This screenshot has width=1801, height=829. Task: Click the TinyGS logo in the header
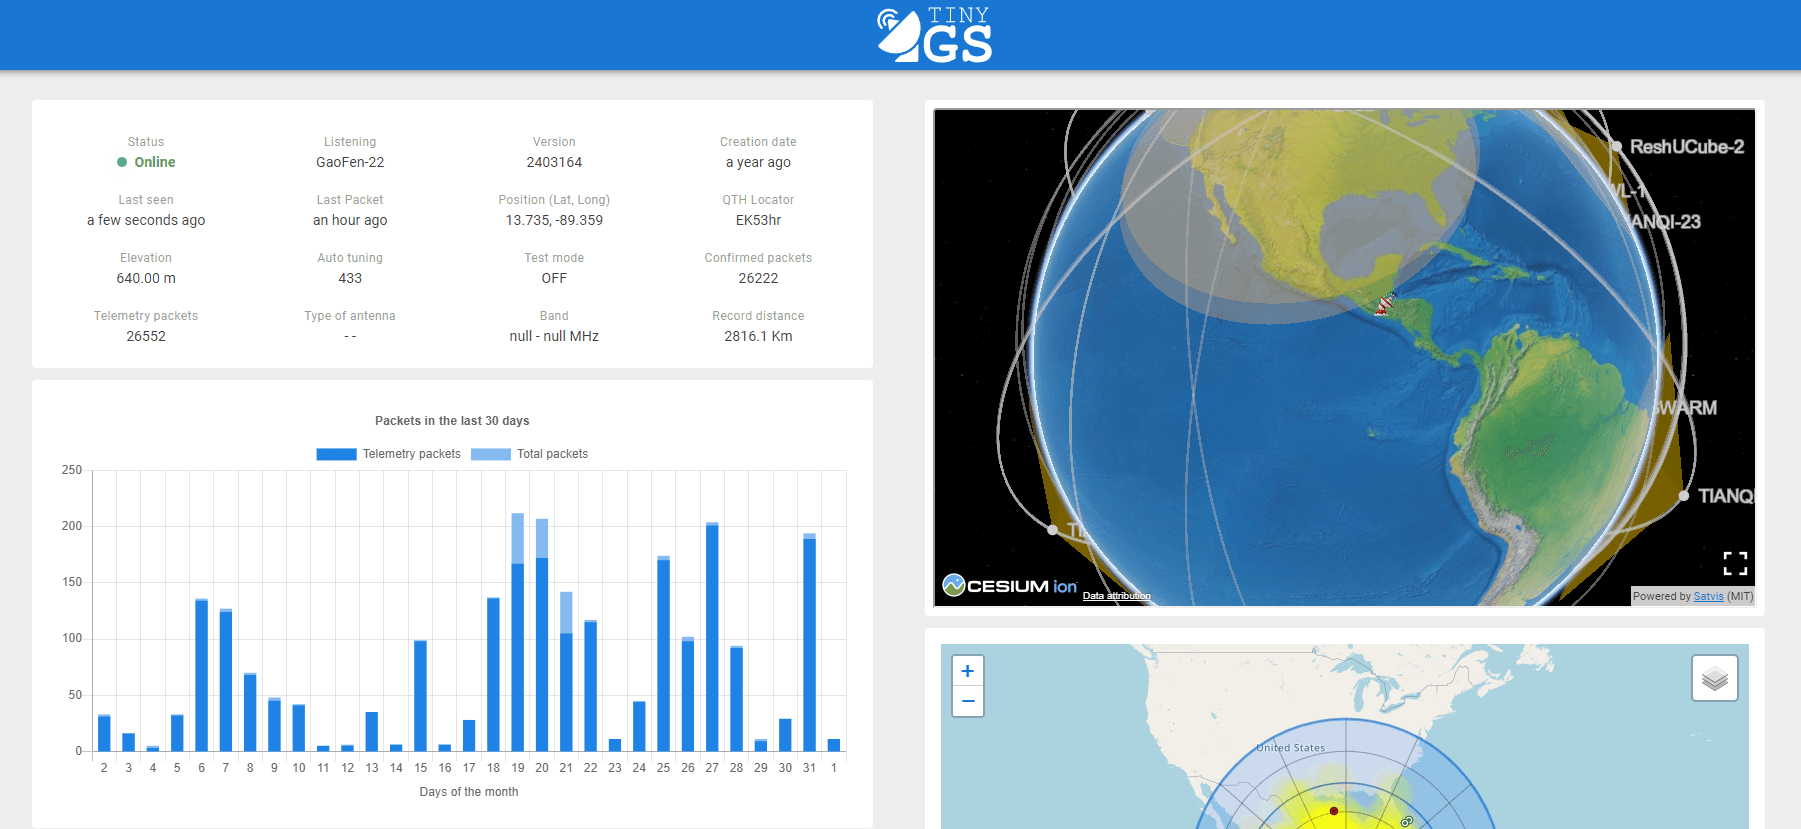(934, 35)
